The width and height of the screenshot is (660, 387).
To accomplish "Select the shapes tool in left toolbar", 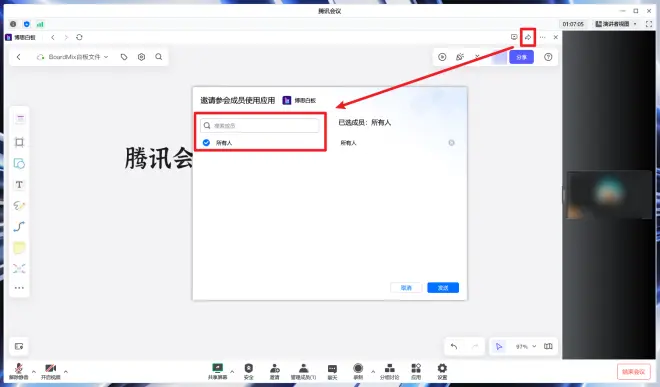I will tap(19, 163).
